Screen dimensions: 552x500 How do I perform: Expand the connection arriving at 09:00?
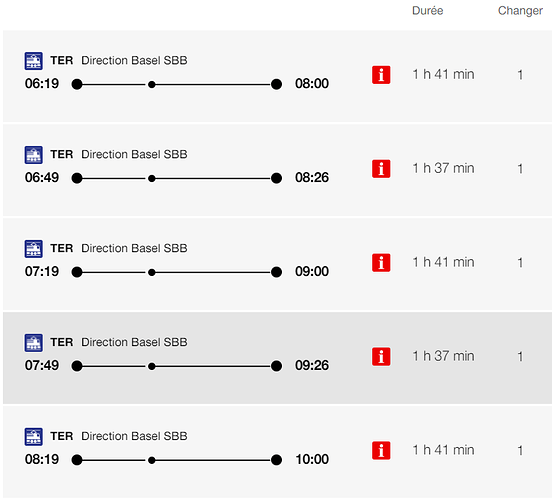coord(277,264)
